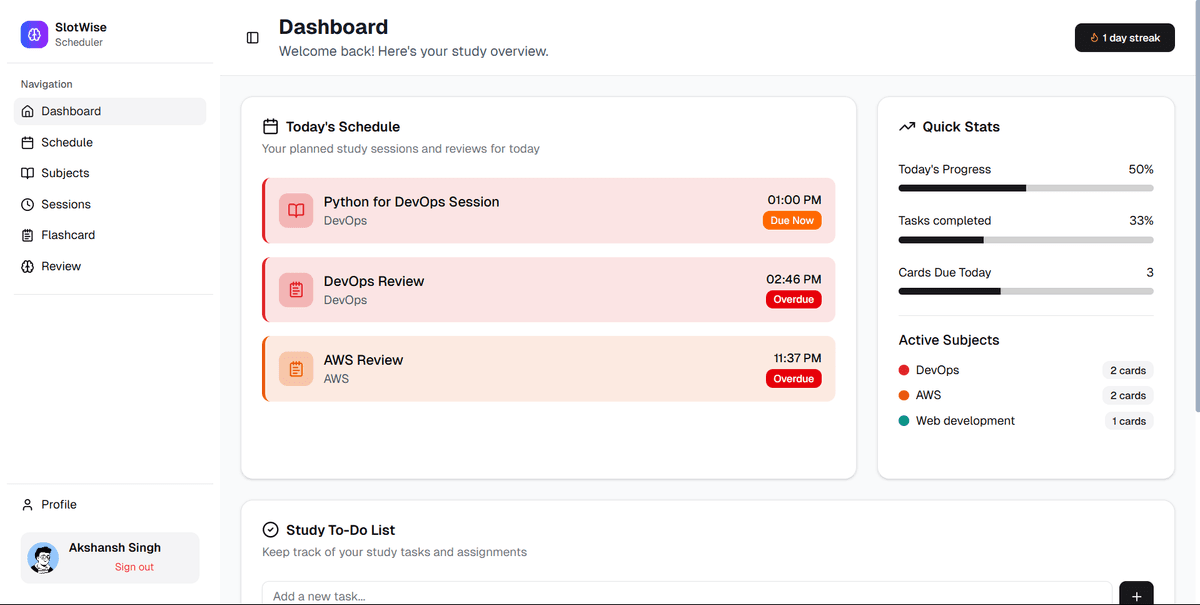The image size is (1200, 605).
Task: Click the Sign out link
Action: (134, 567)
